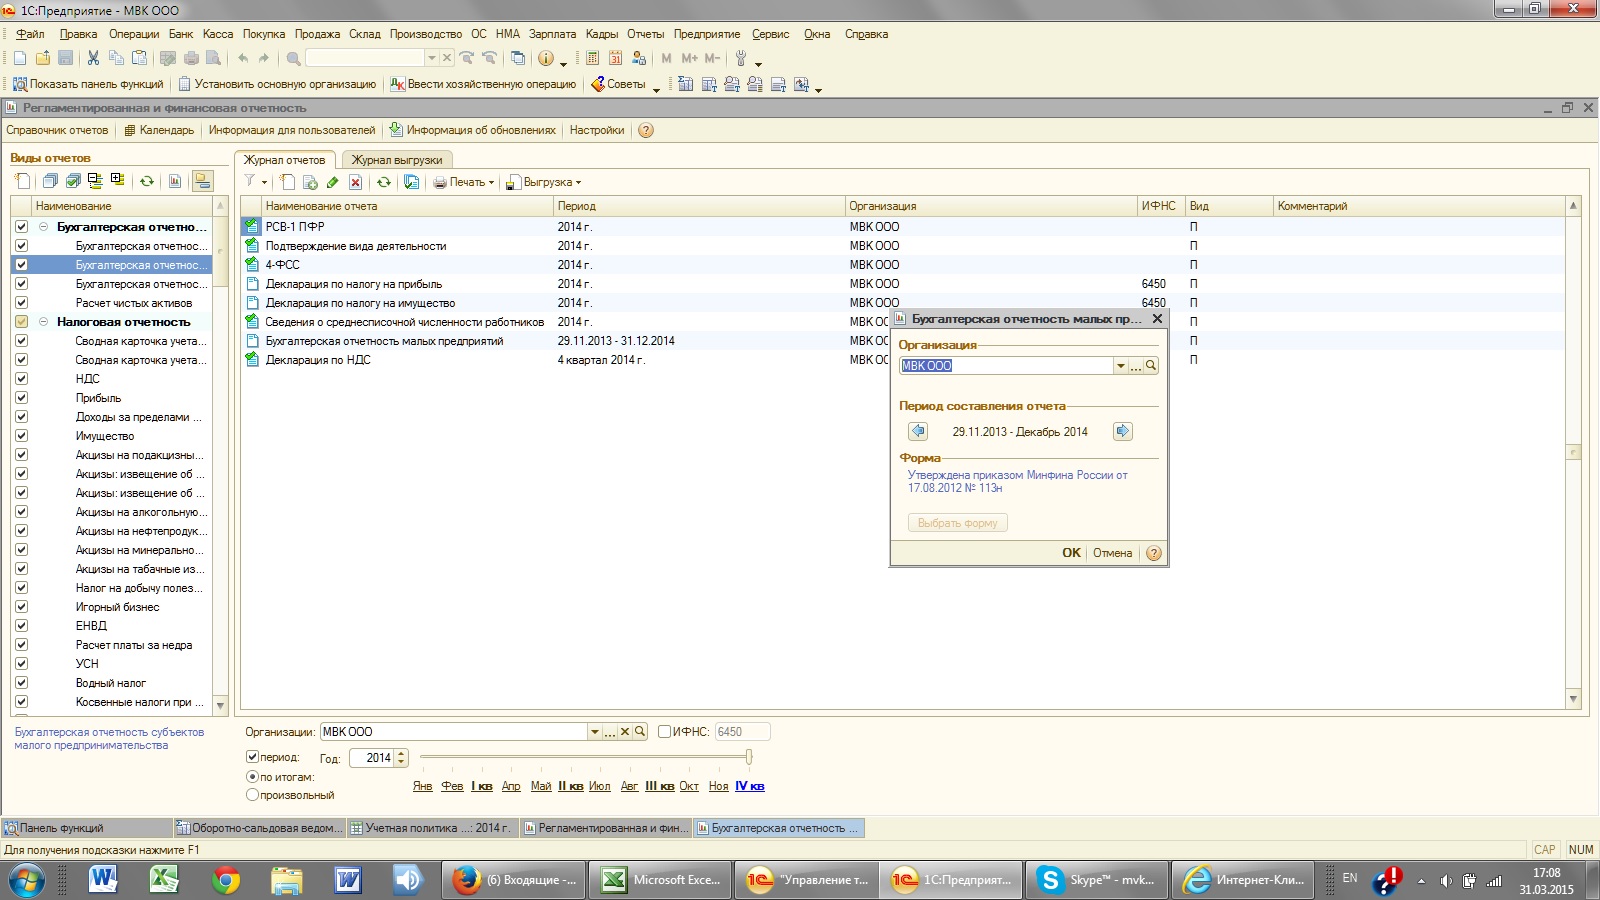Select the произвольный radio button

click(x=252, y=795)
